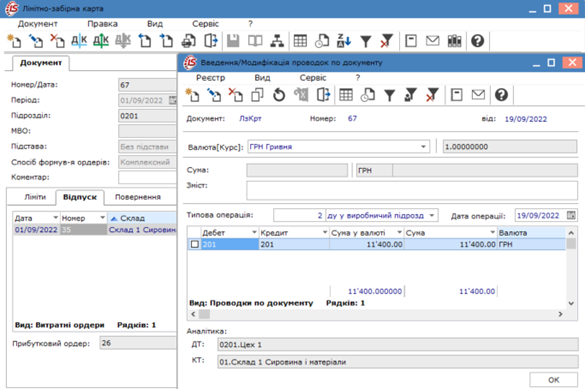Click edit posting pencil icon in postings dialog
The height and width of the screenshot is (389, 585).
(x=214, y=95)
